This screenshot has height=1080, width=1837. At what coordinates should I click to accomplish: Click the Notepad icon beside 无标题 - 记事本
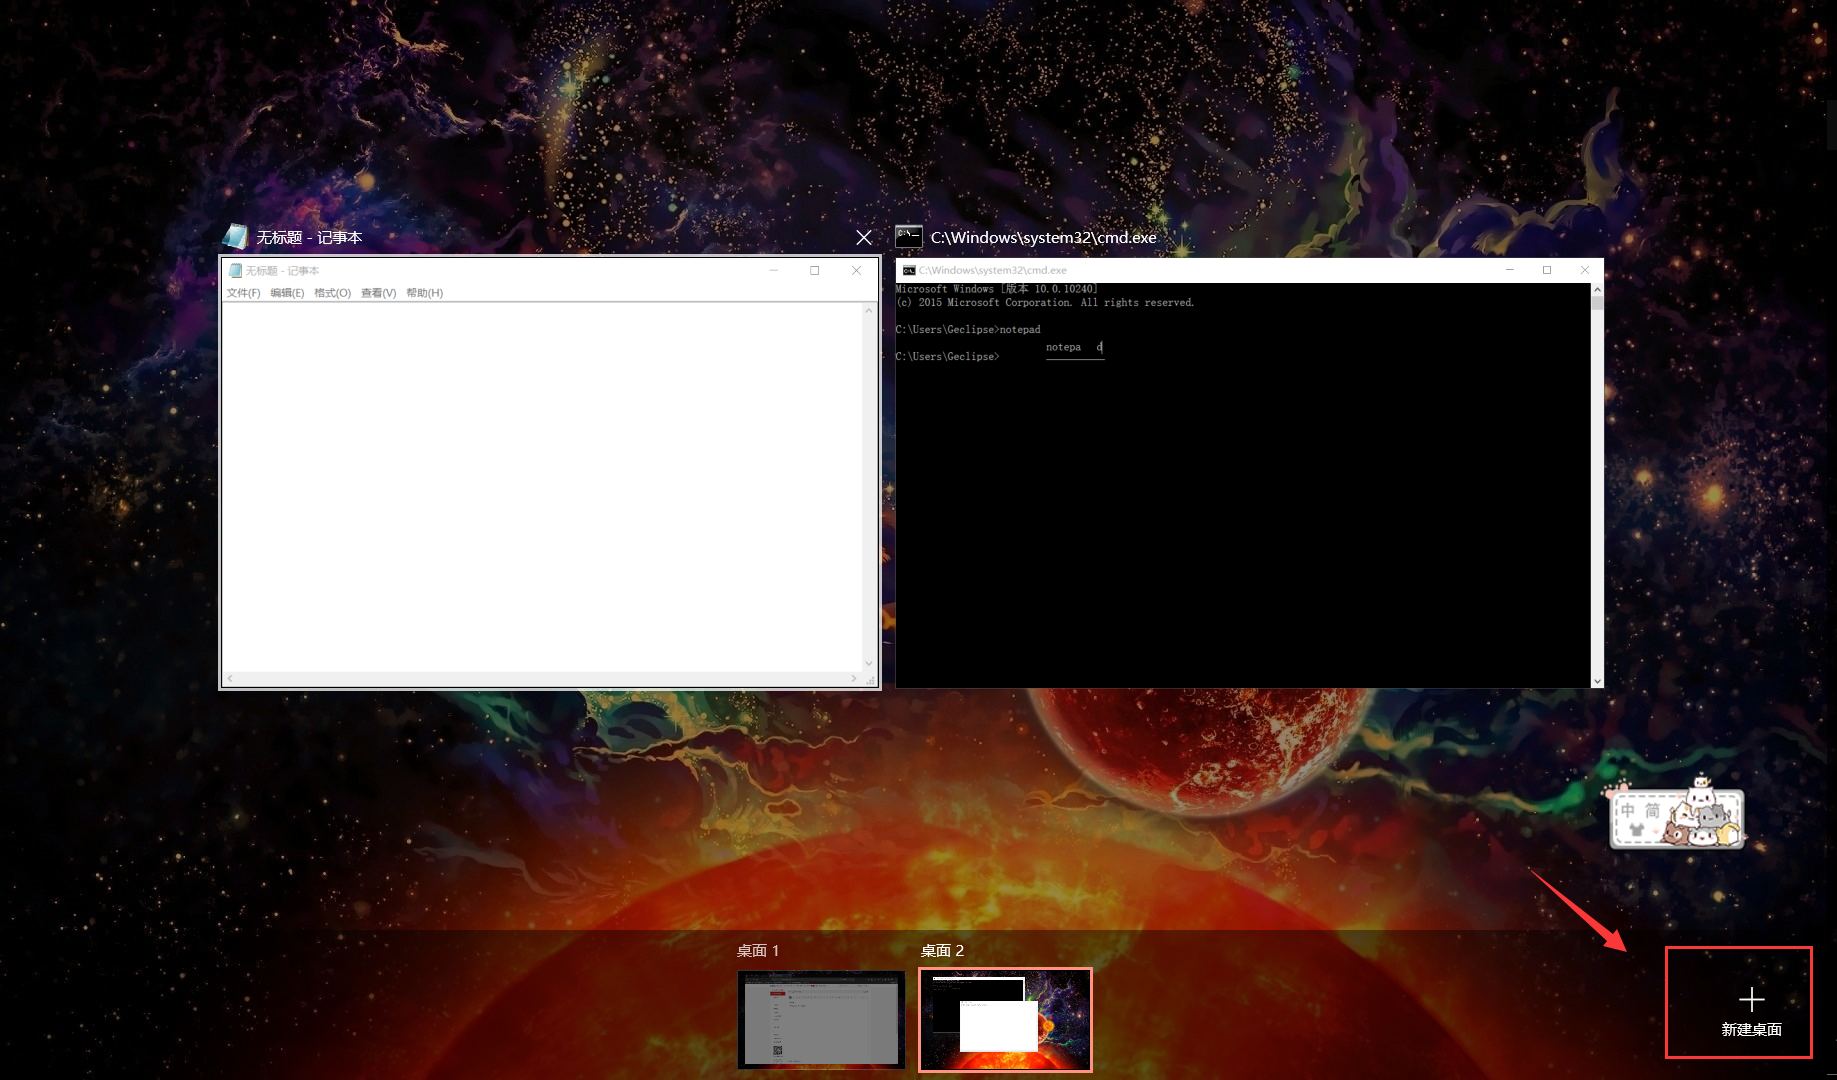[x=235, y=237]
